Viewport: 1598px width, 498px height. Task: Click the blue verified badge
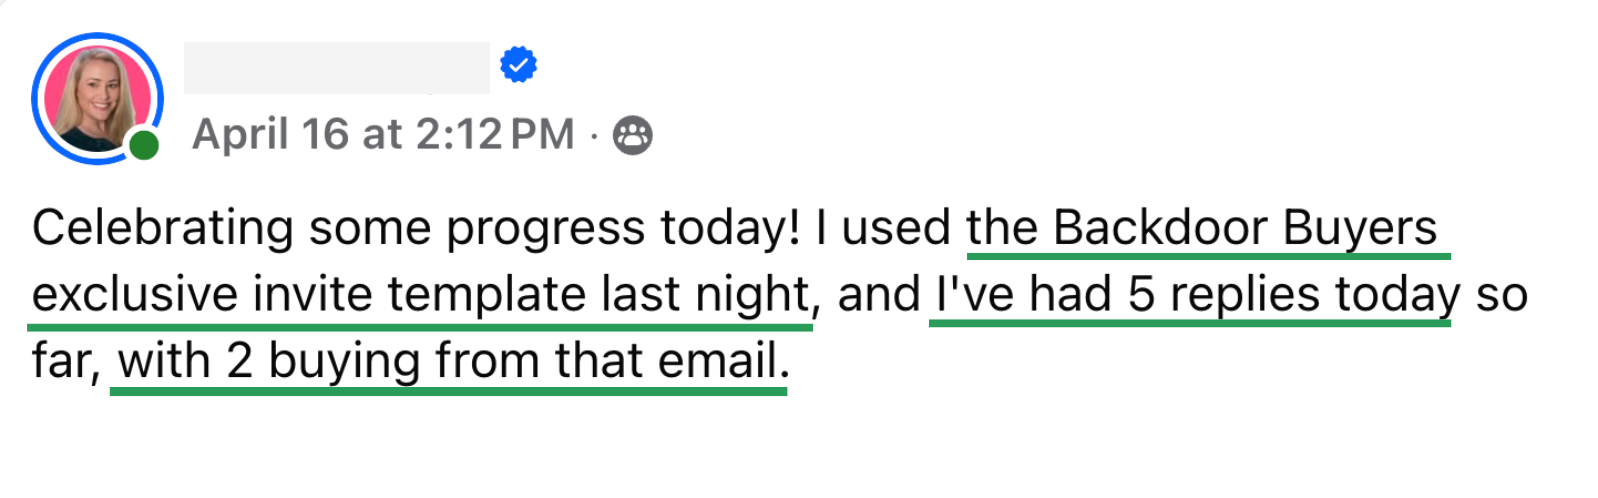[x=518, y=65]
